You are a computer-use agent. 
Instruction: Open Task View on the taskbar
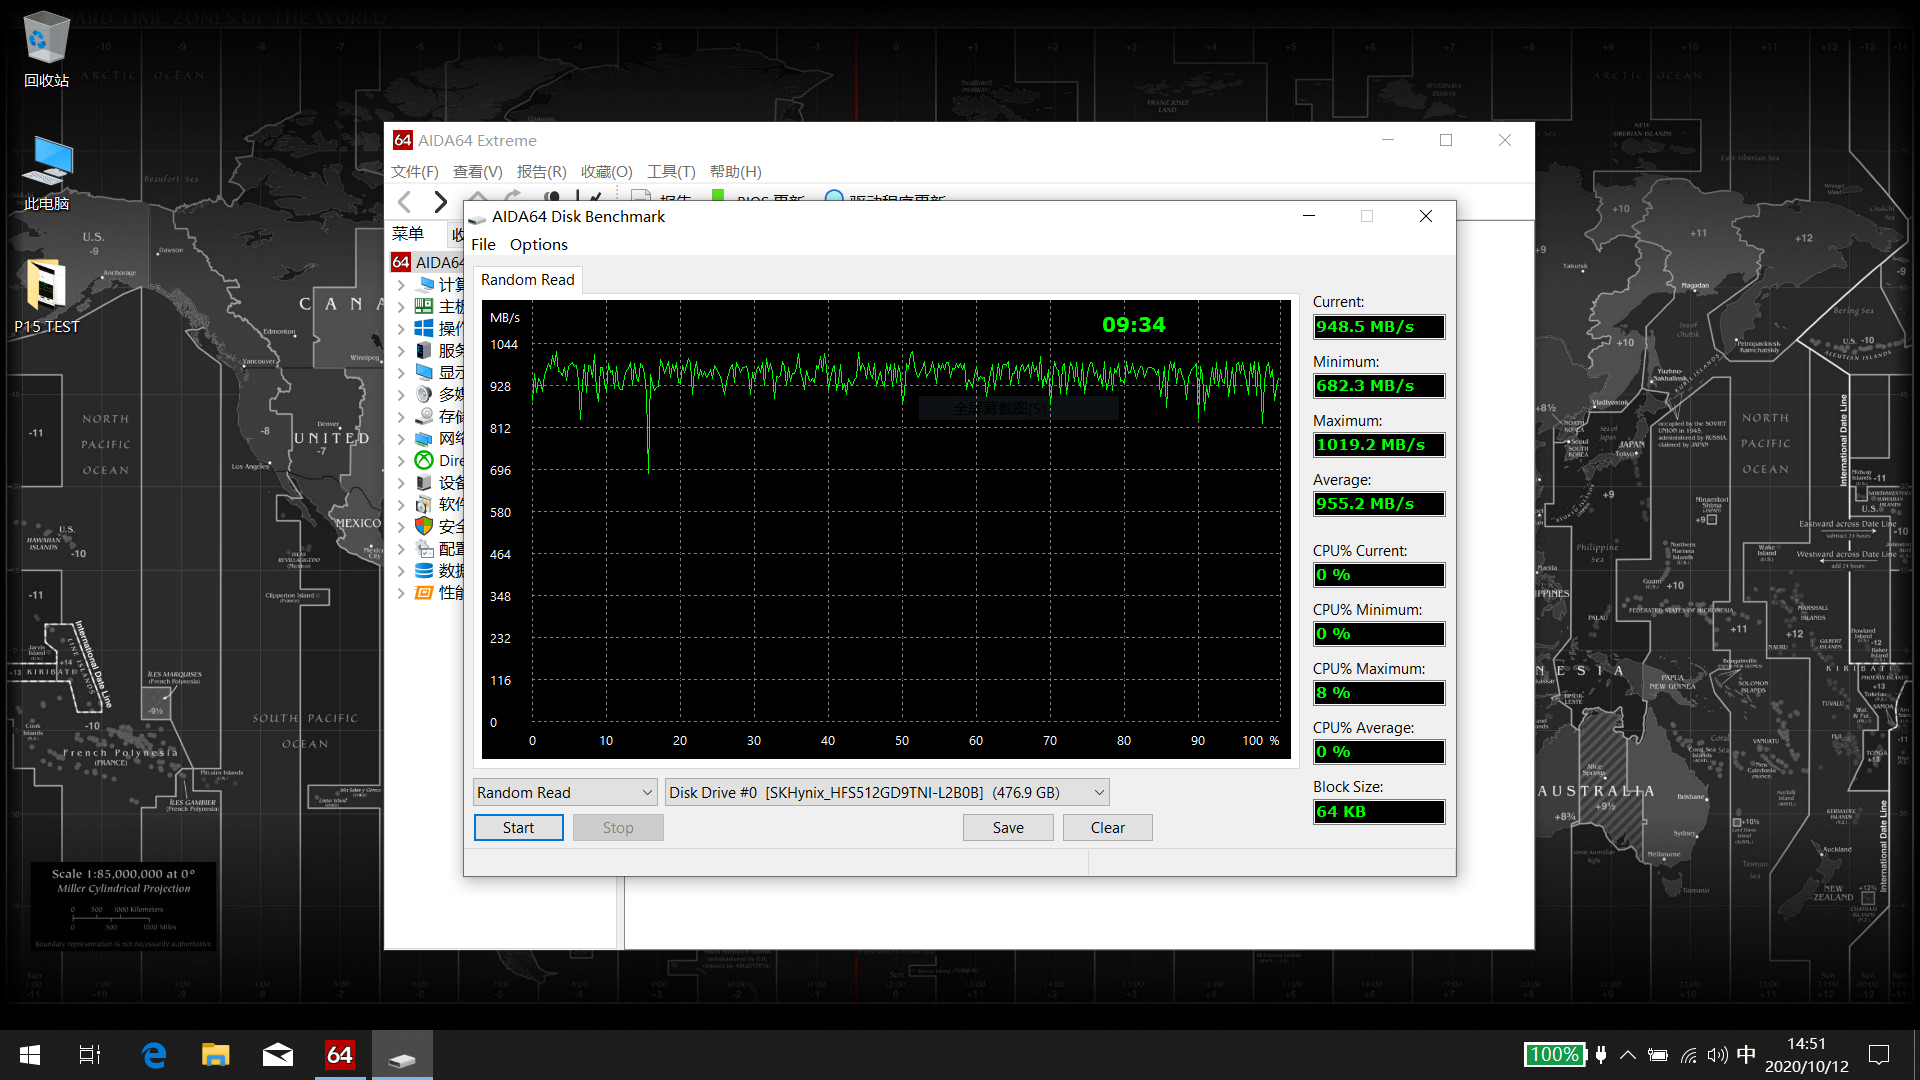[90, 1055]
